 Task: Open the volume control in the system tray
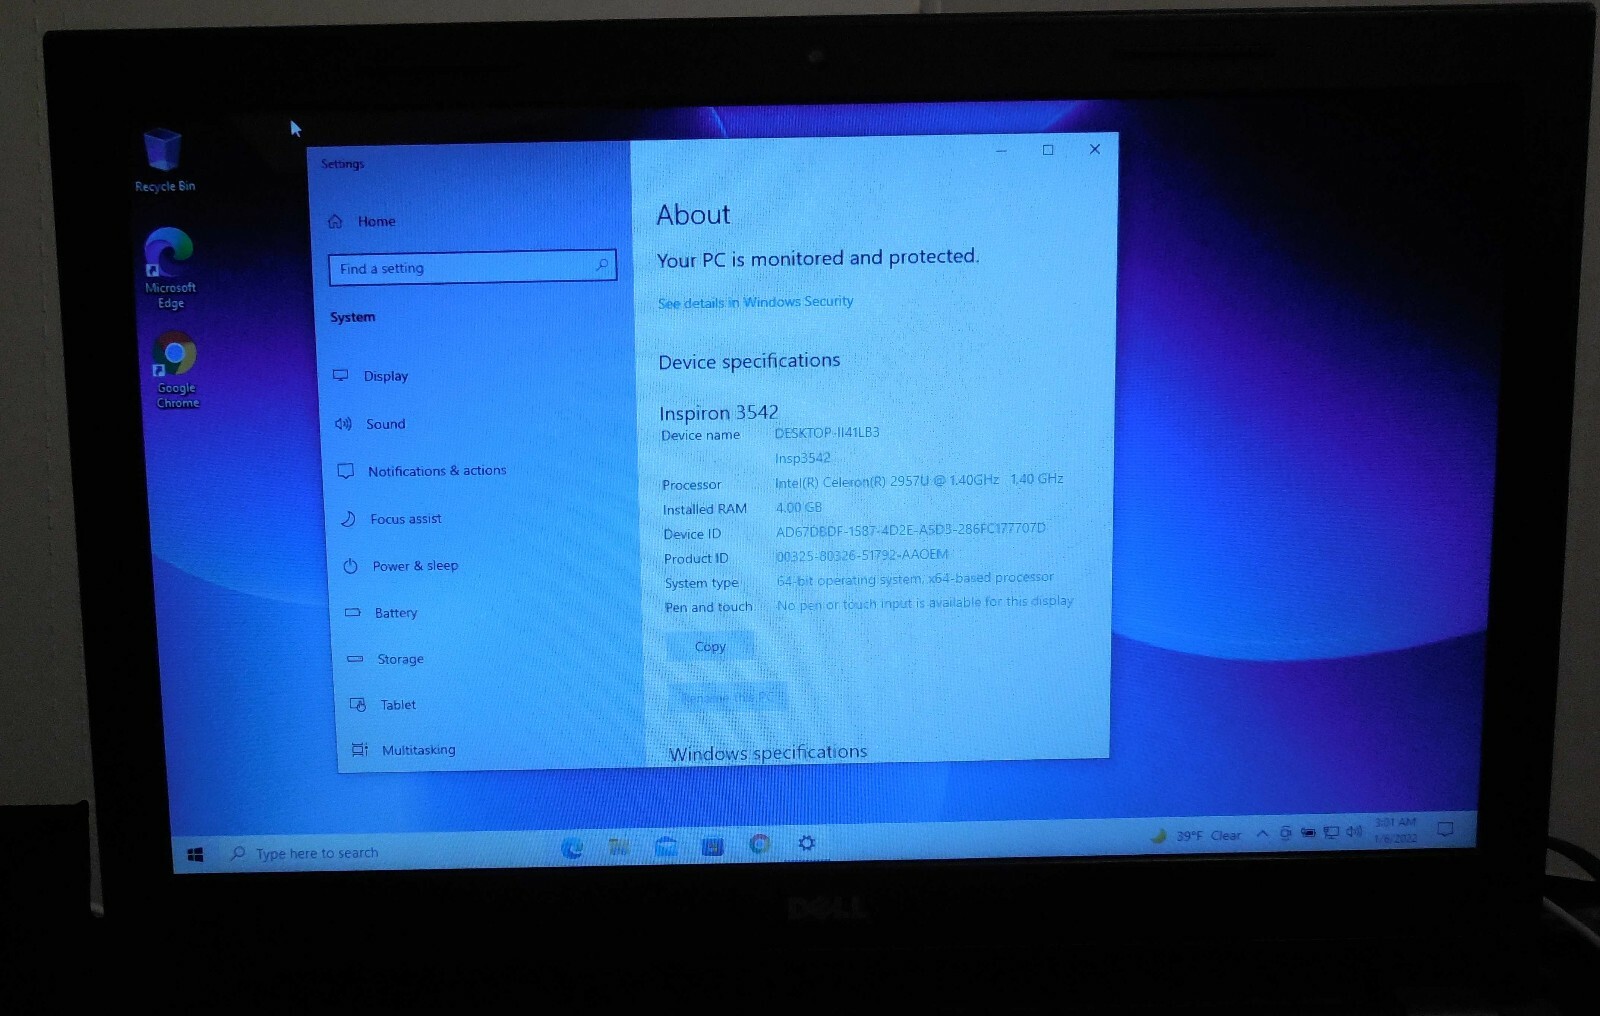pos(1354,831)
